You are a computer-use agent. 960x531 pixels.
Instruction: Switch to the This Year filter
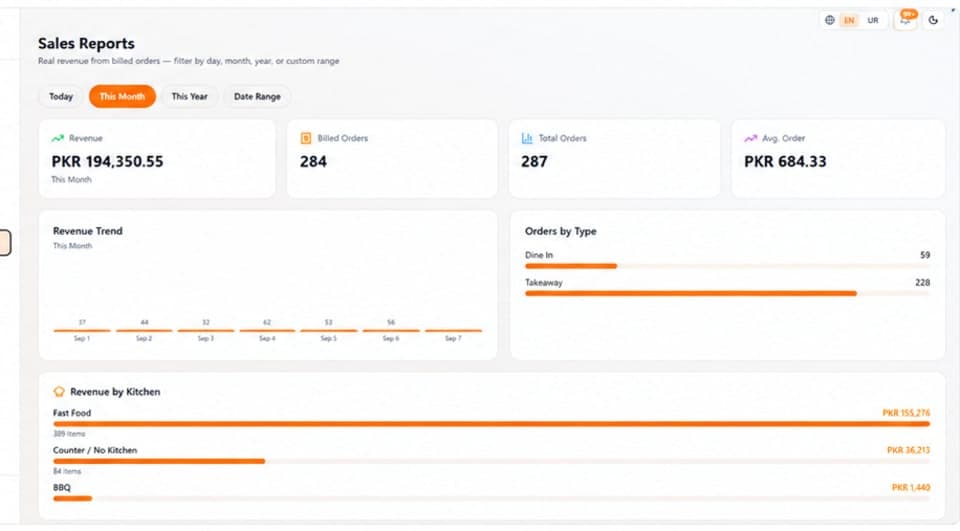pos(189,97)
